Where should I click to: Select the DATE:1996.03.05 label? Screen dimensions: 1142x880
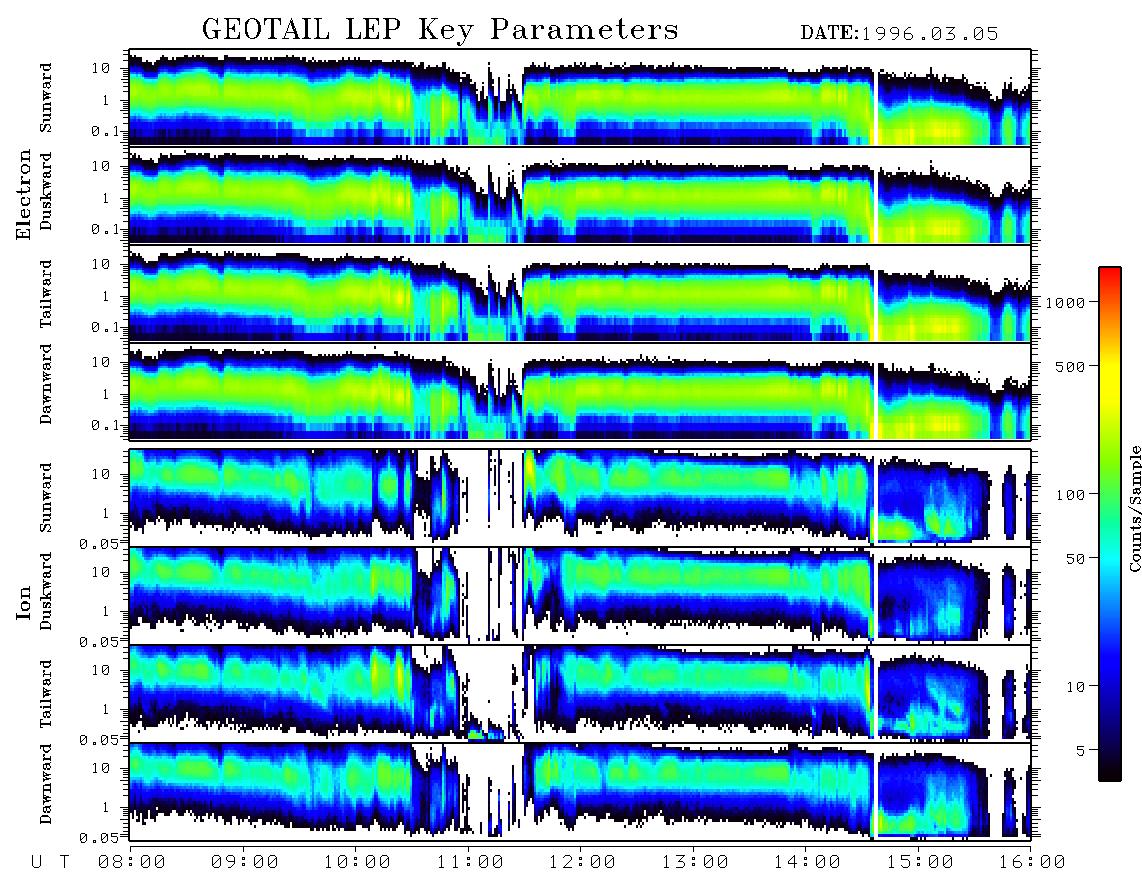[899, 33]
